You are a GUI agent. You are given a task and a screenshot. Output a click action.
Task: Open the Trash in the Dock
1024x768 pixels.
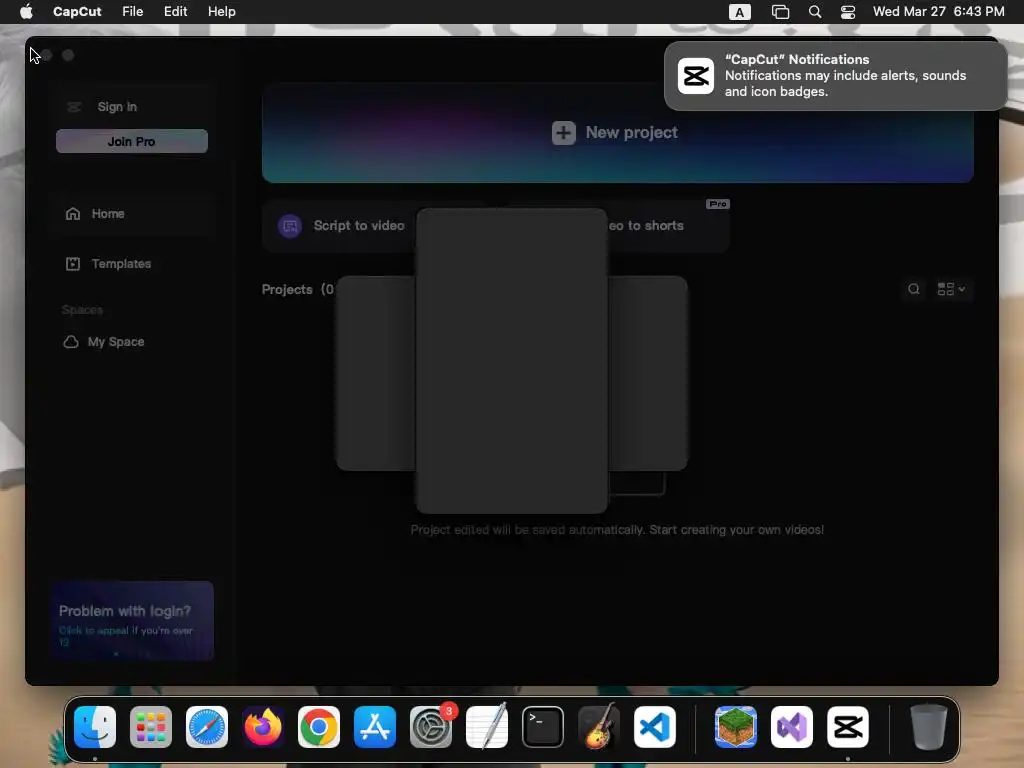click(929, 727)
